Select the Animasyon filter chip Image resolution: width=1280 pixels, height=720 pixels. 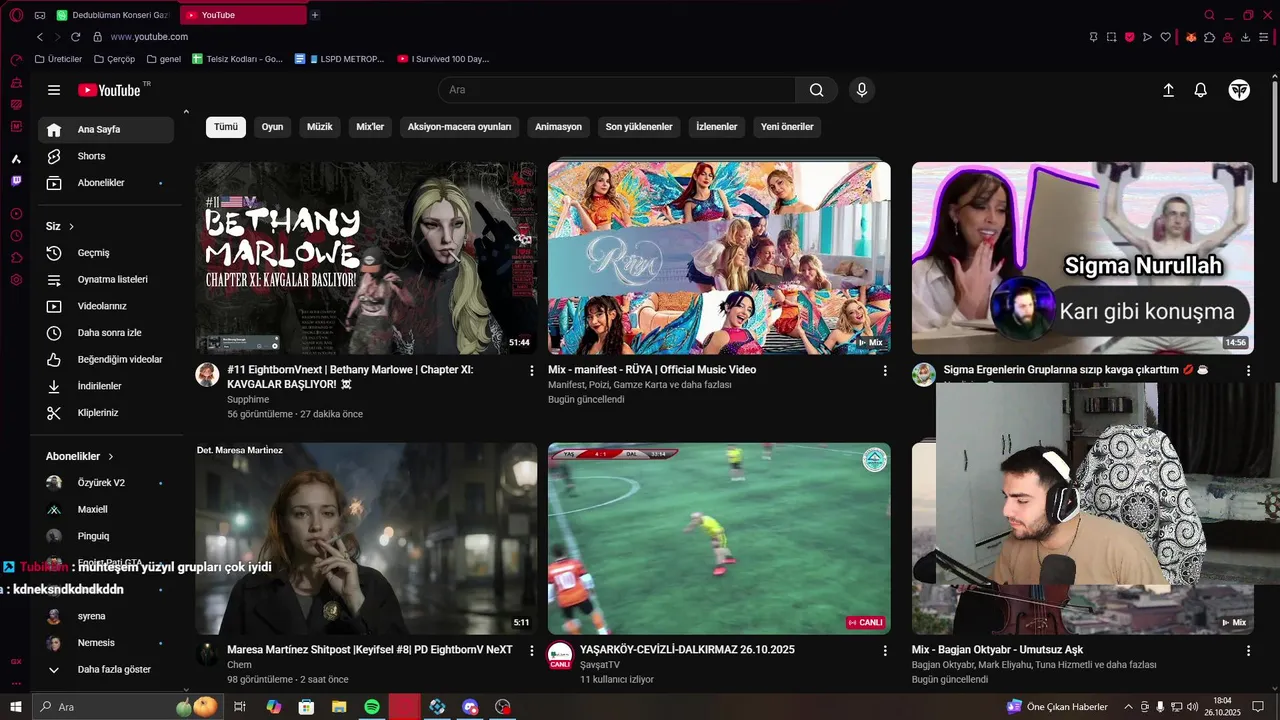click(559, 127)
